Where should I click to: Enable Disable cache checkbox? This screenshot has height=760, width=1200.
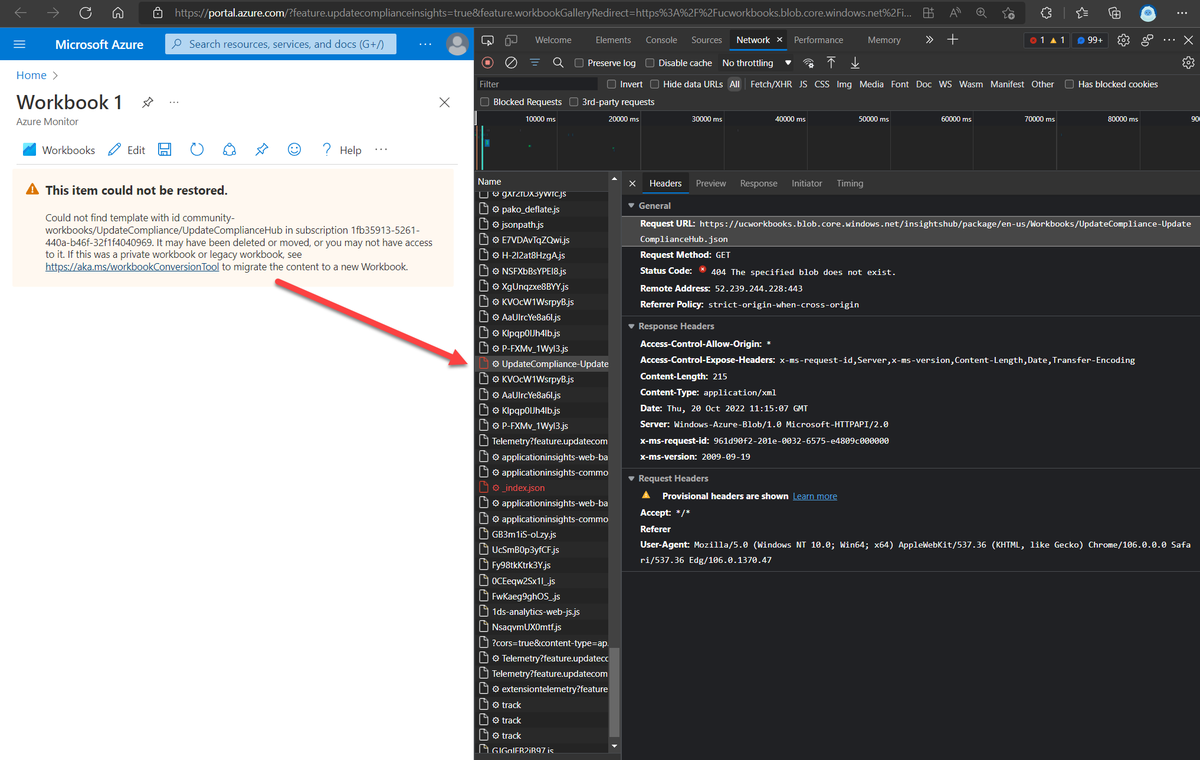coord(649,63)
